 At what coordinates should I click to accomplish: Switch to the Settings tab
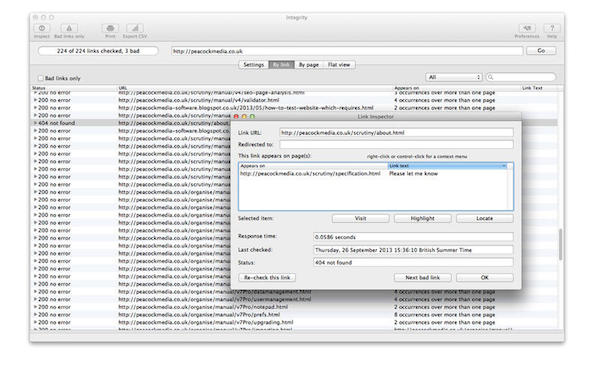[254, 65]
